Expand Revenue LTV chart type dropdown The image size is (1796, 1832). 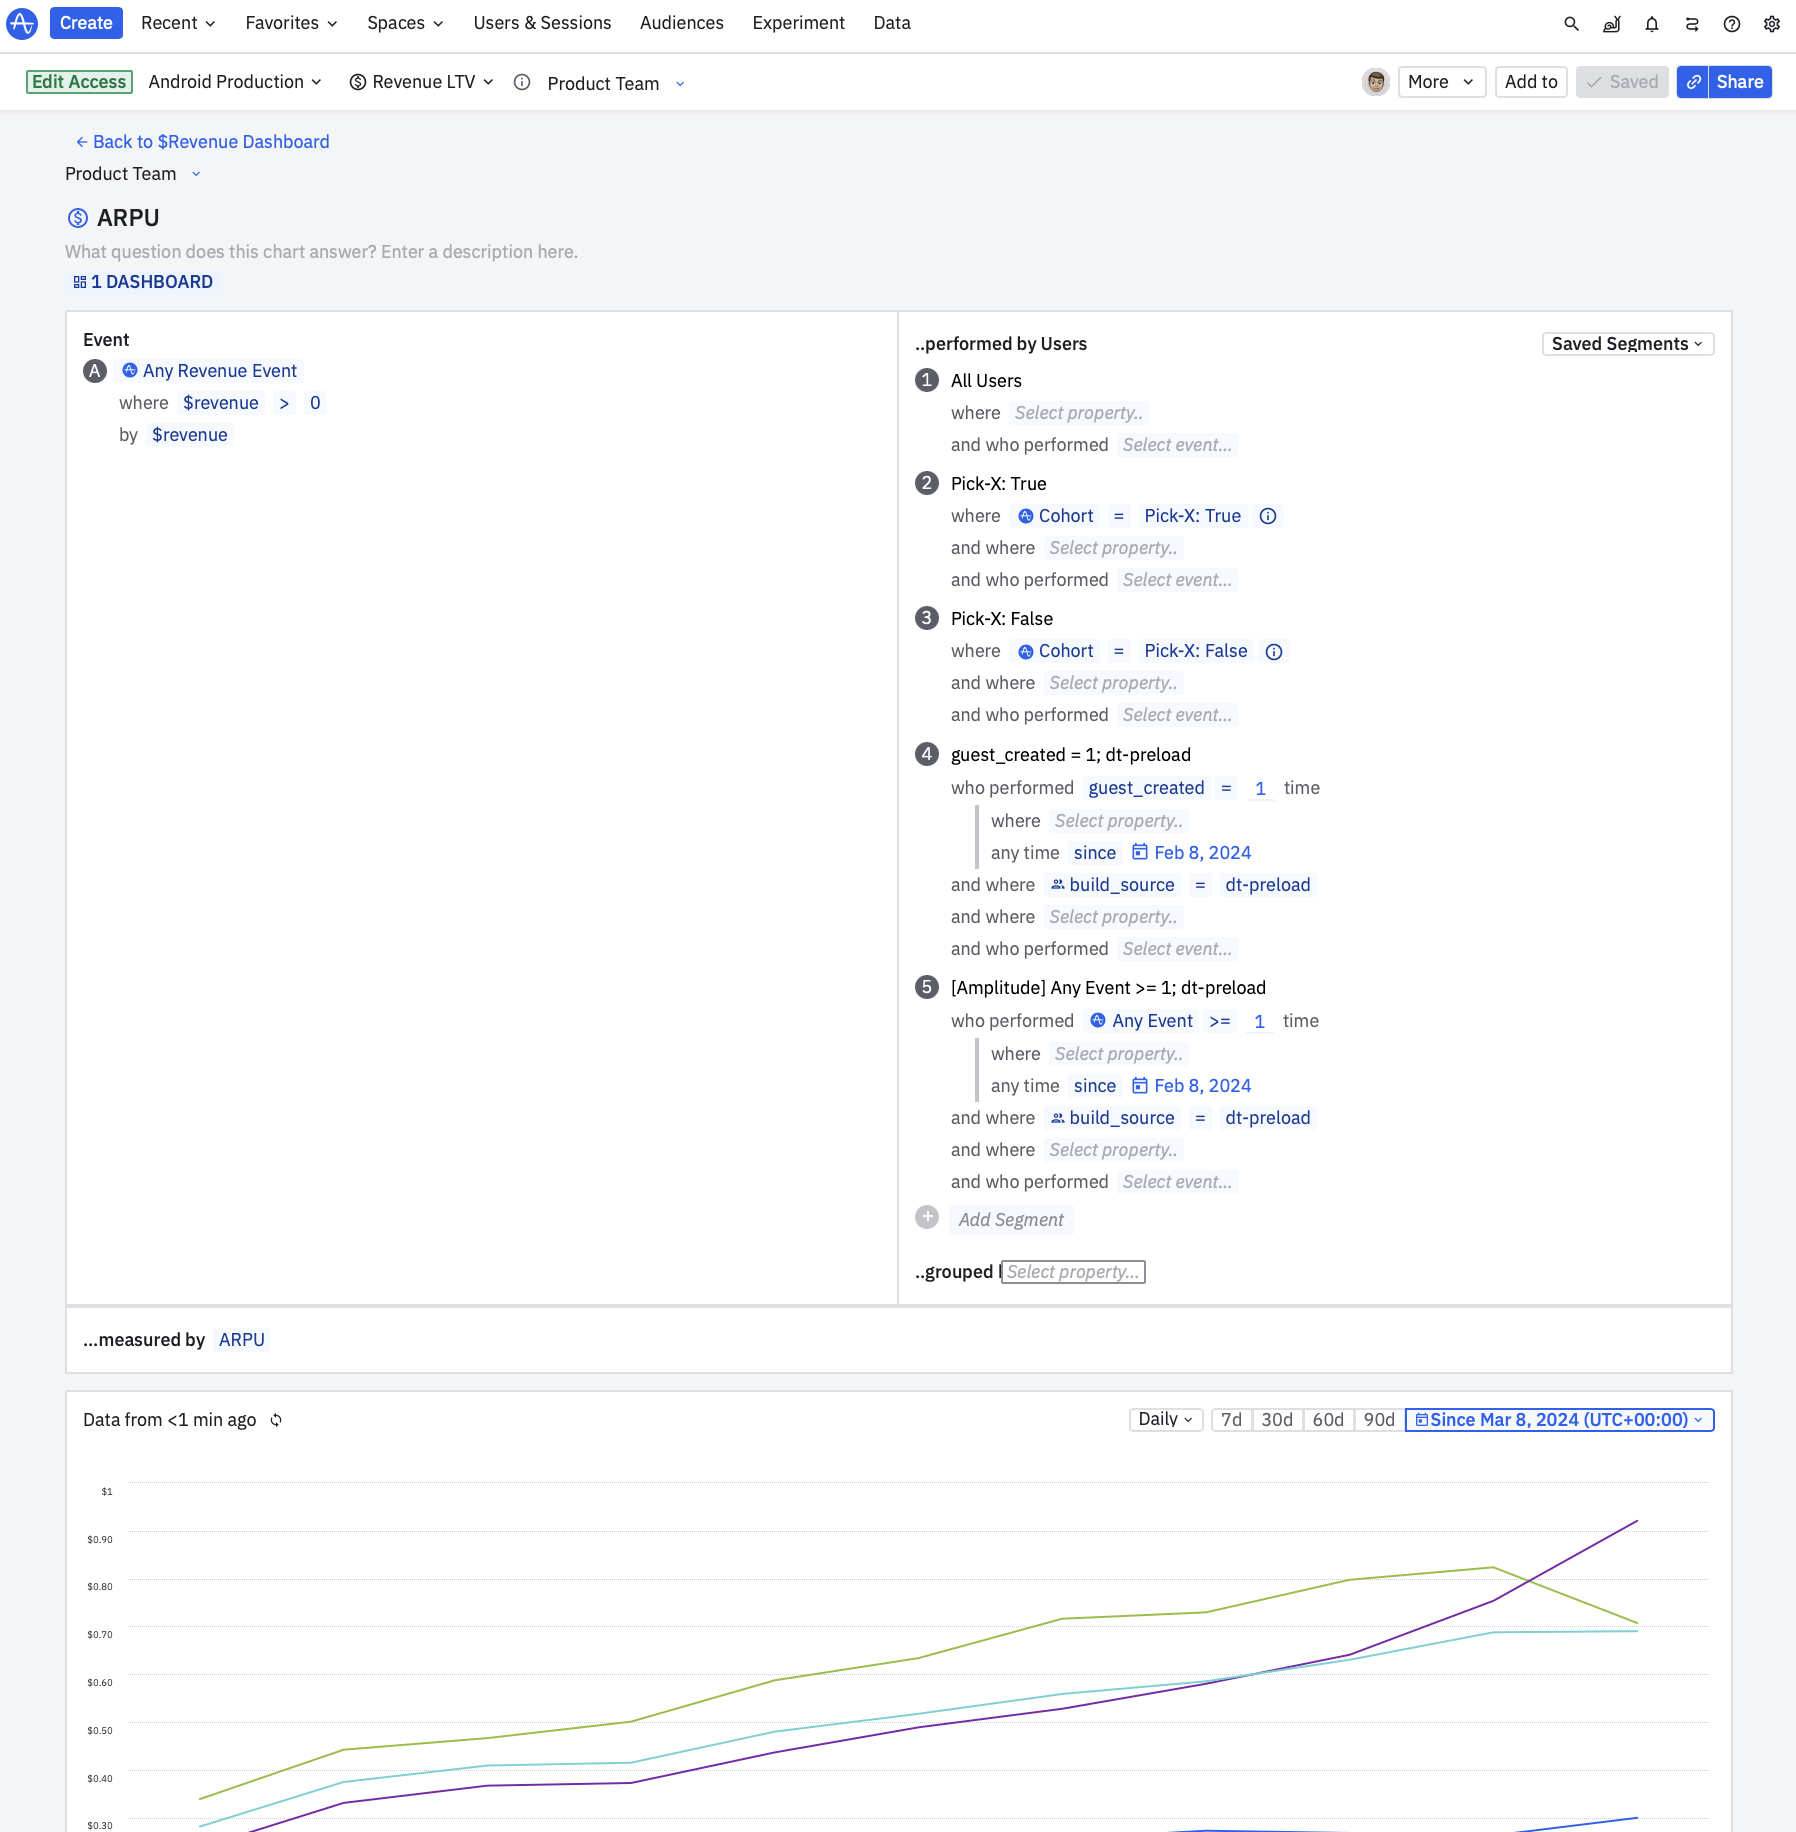pyautogui.click(x=421, y=82)
